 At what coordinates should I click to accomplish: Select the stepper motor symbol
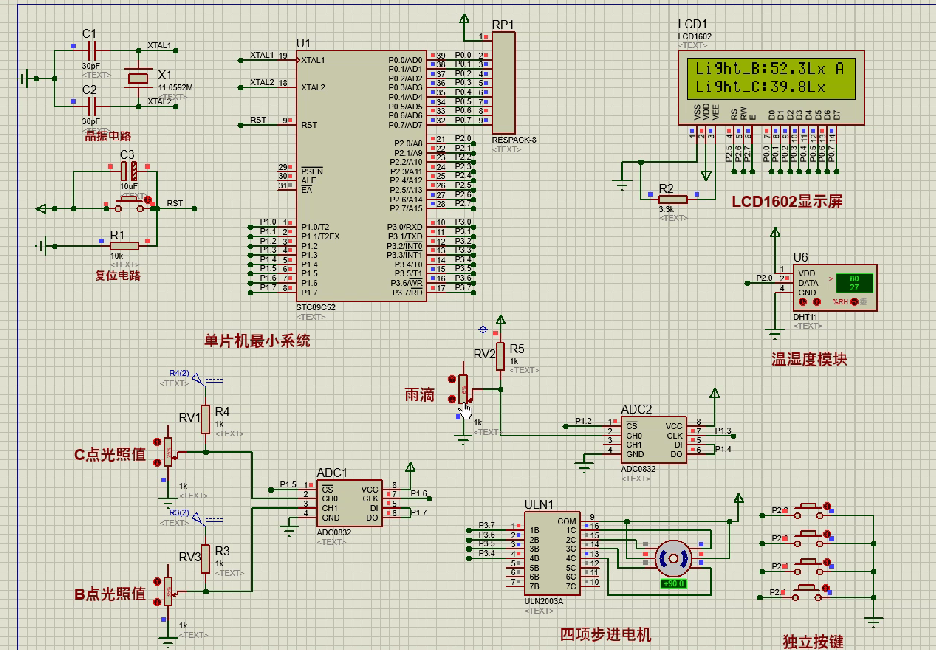672,556
